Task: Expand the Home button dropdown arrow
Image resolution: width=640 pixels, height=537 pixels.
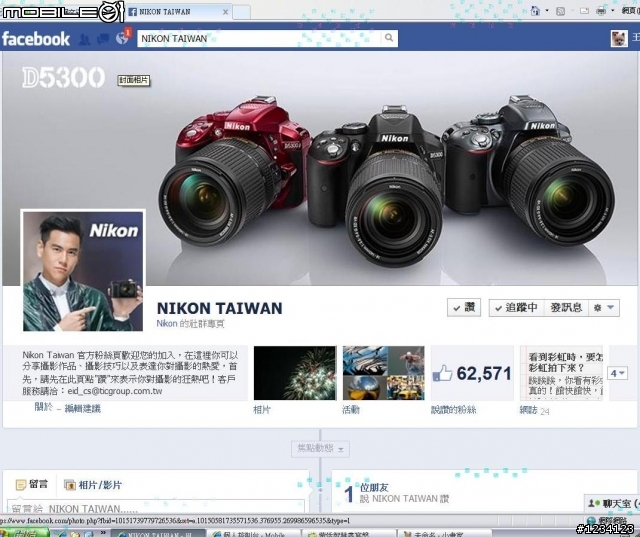Action: (x=547, y=11)
